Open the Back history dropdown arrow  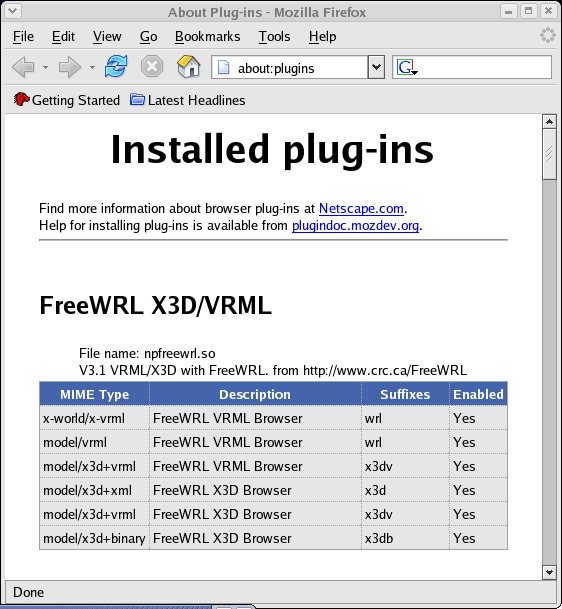45,67
